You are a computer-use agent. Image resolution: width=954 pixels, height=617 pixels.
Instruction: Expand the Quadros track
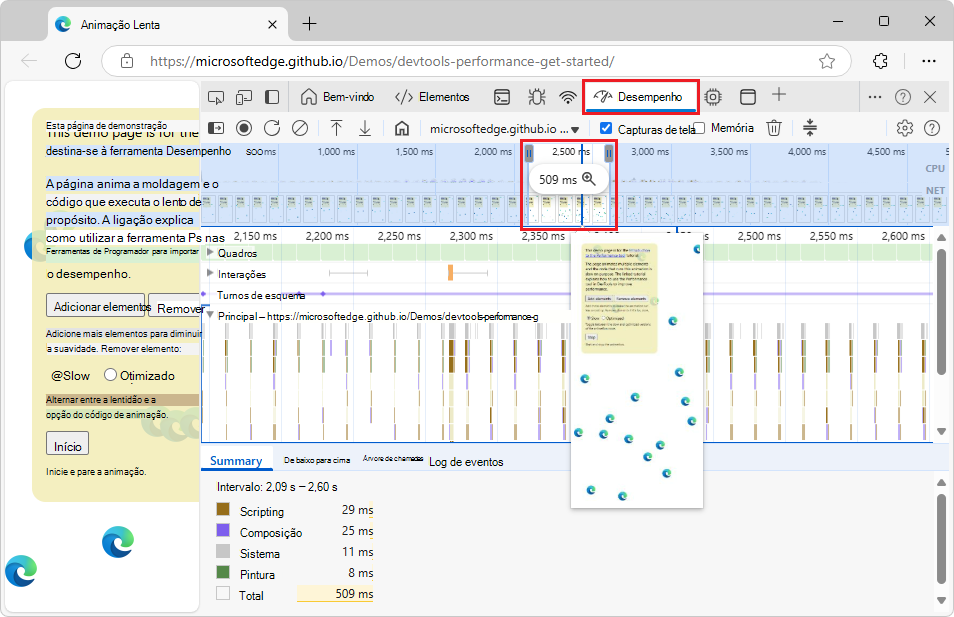click(210, 254)
